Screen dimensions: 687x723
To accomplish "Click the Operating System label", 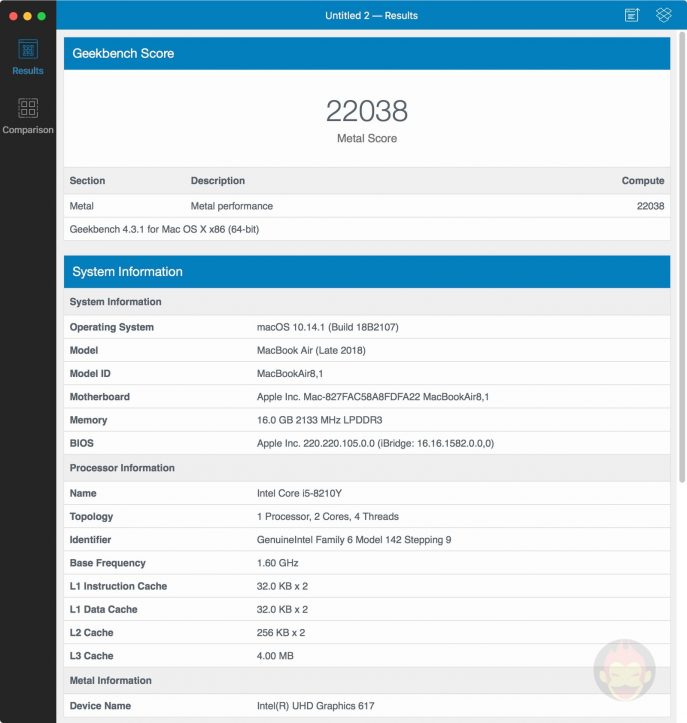I will coord(112,327).
